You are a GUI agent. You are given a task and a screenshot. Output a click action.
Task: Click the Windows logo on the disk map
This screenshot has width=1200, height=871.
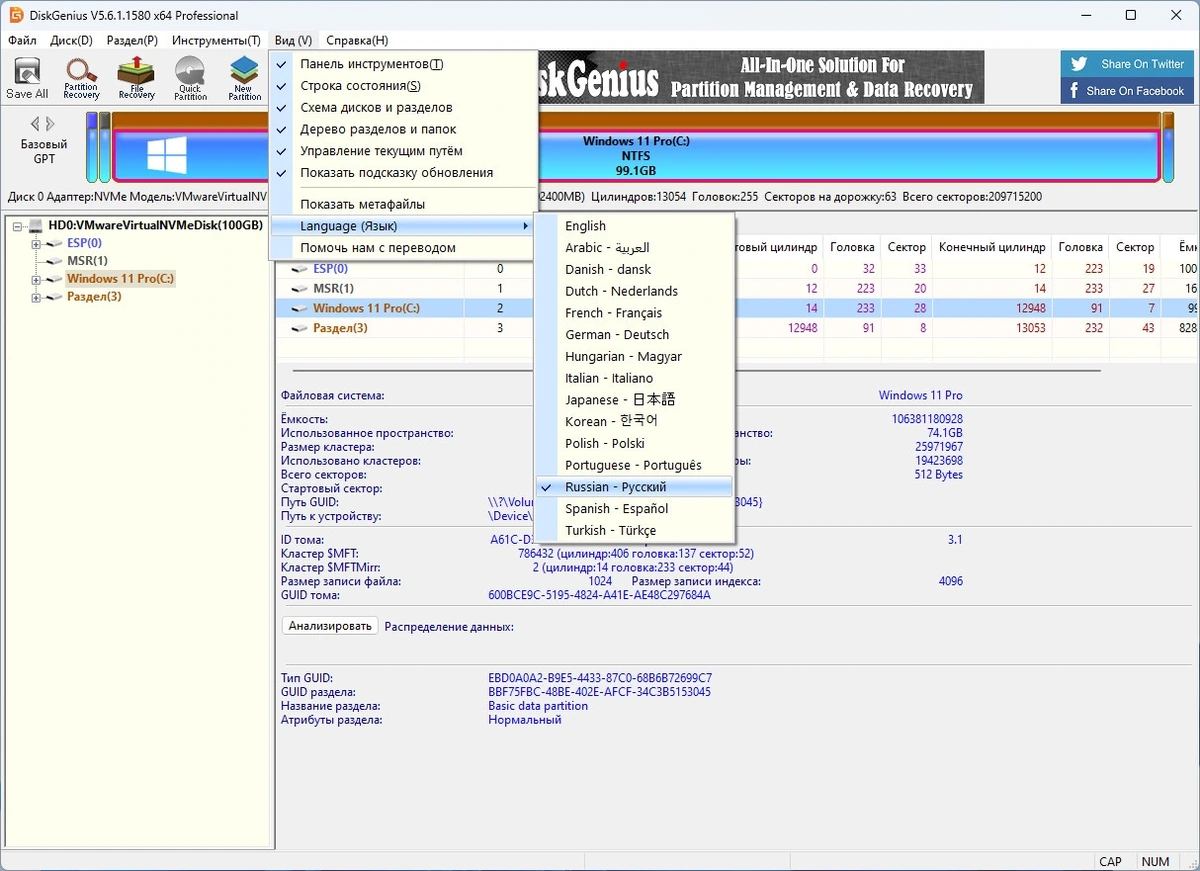[167, 156]
